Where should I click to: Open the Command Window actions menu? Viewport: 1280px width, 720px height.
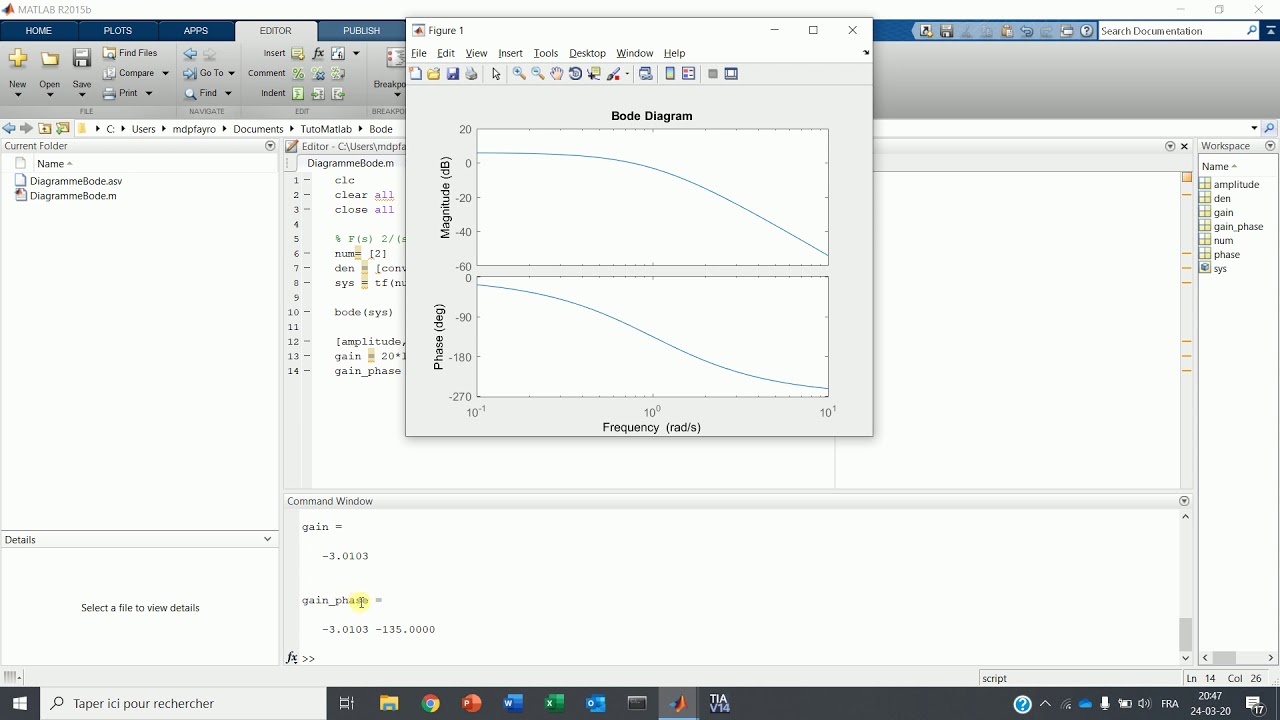1184,501
